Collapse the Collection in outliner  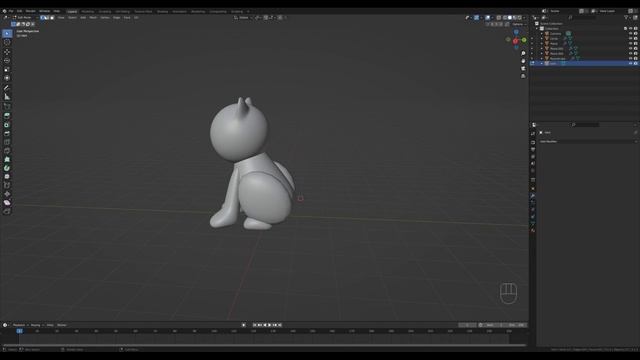(x=537, y=29)
